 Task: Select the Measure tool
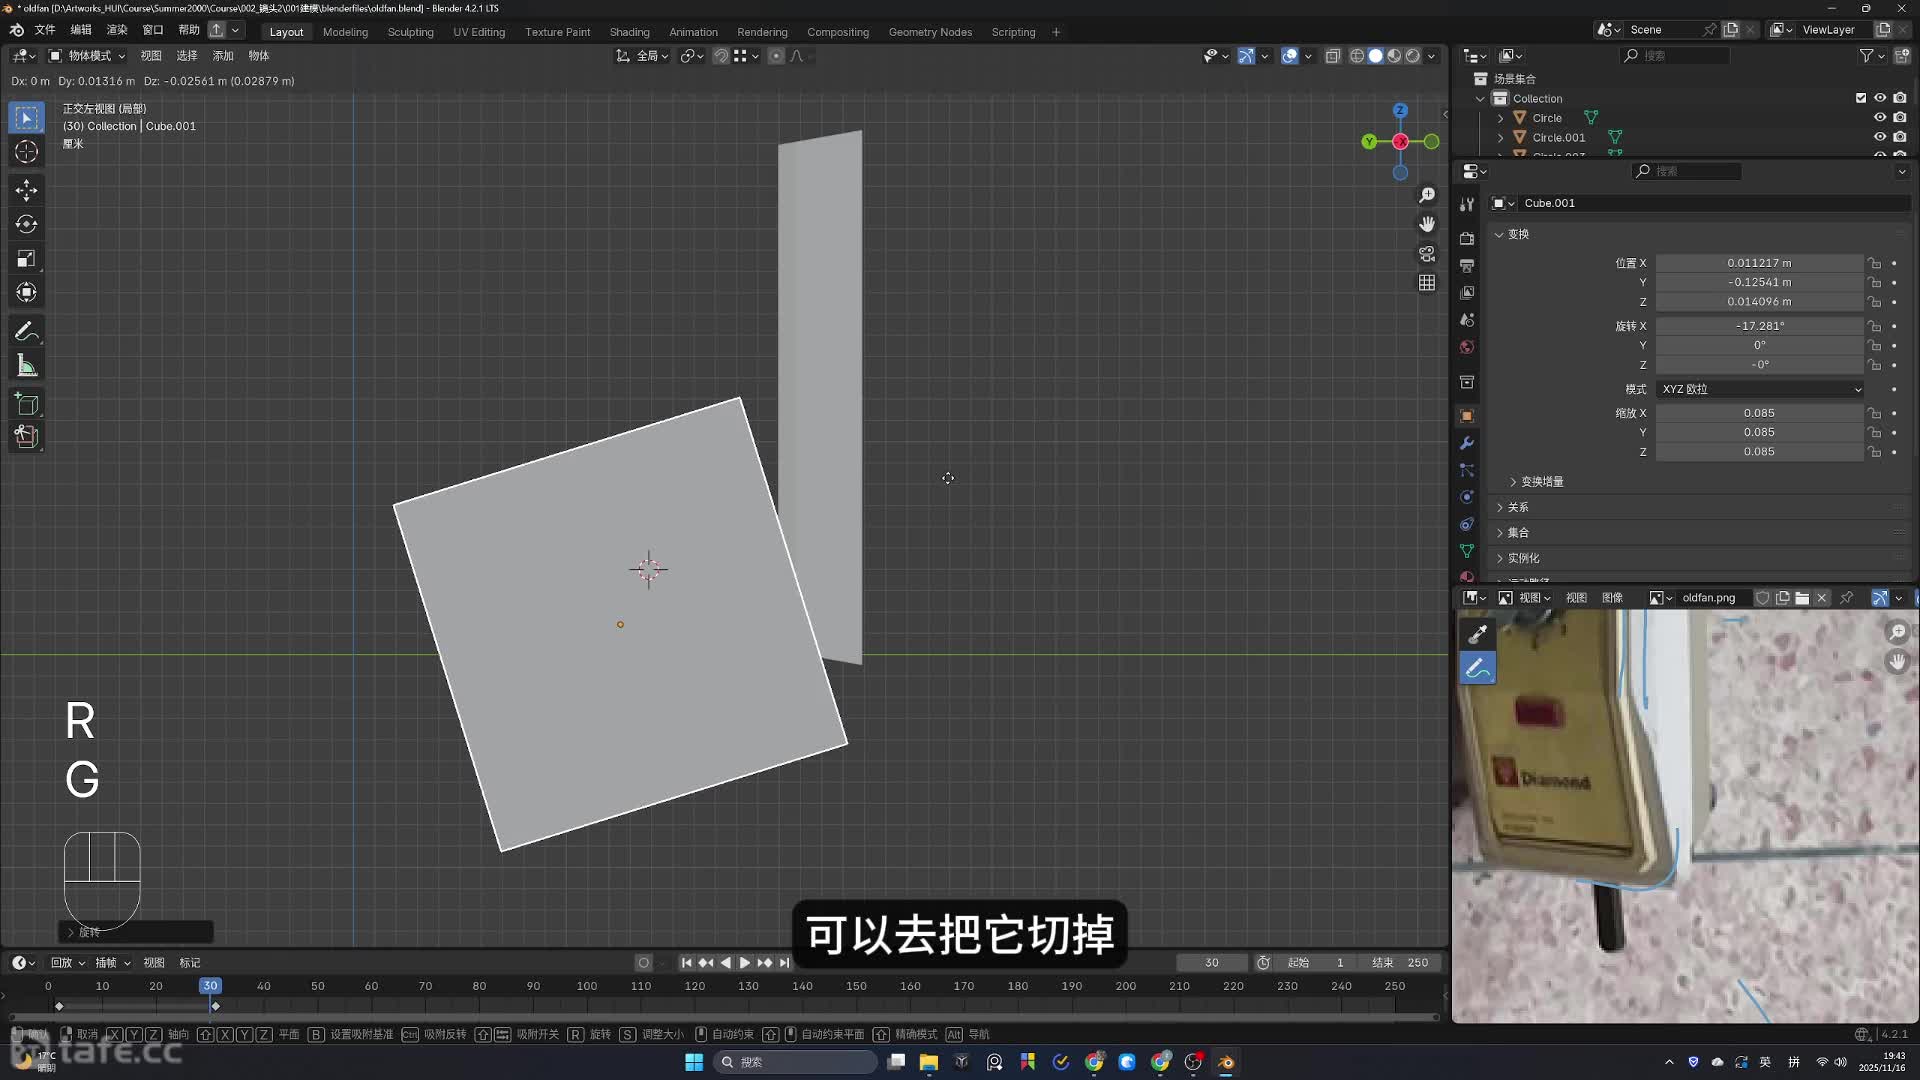pos(27,366)
